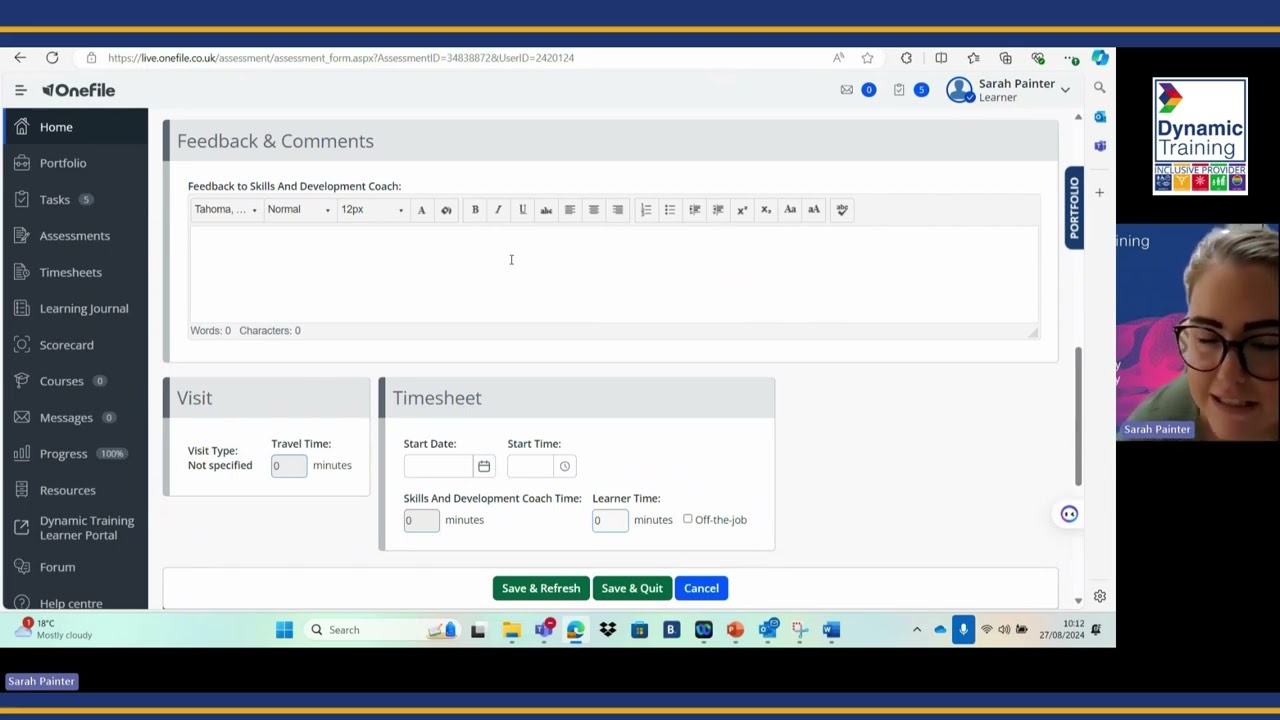This screenshot has width=1280, height=720.
Task: Click the page vertical scrollbar thumb
Action: [x=1078, y=415]
